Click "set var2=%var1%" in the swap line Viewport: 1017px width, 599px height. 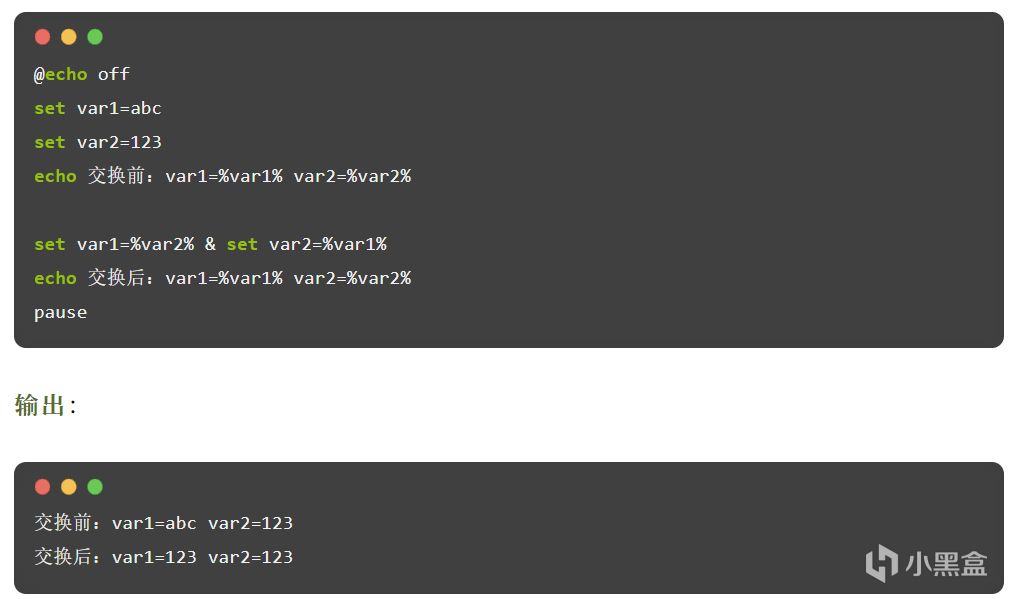click(x=306, y=244)
